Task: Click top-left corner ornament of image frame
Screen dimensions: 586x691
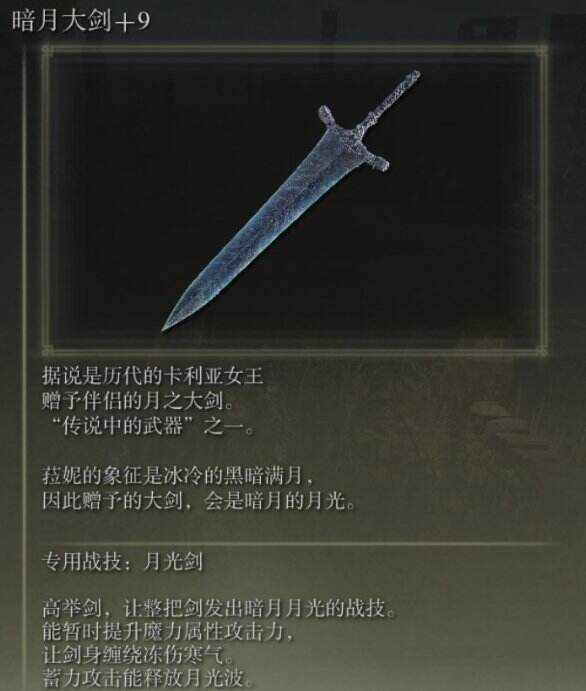Action: 48,51
